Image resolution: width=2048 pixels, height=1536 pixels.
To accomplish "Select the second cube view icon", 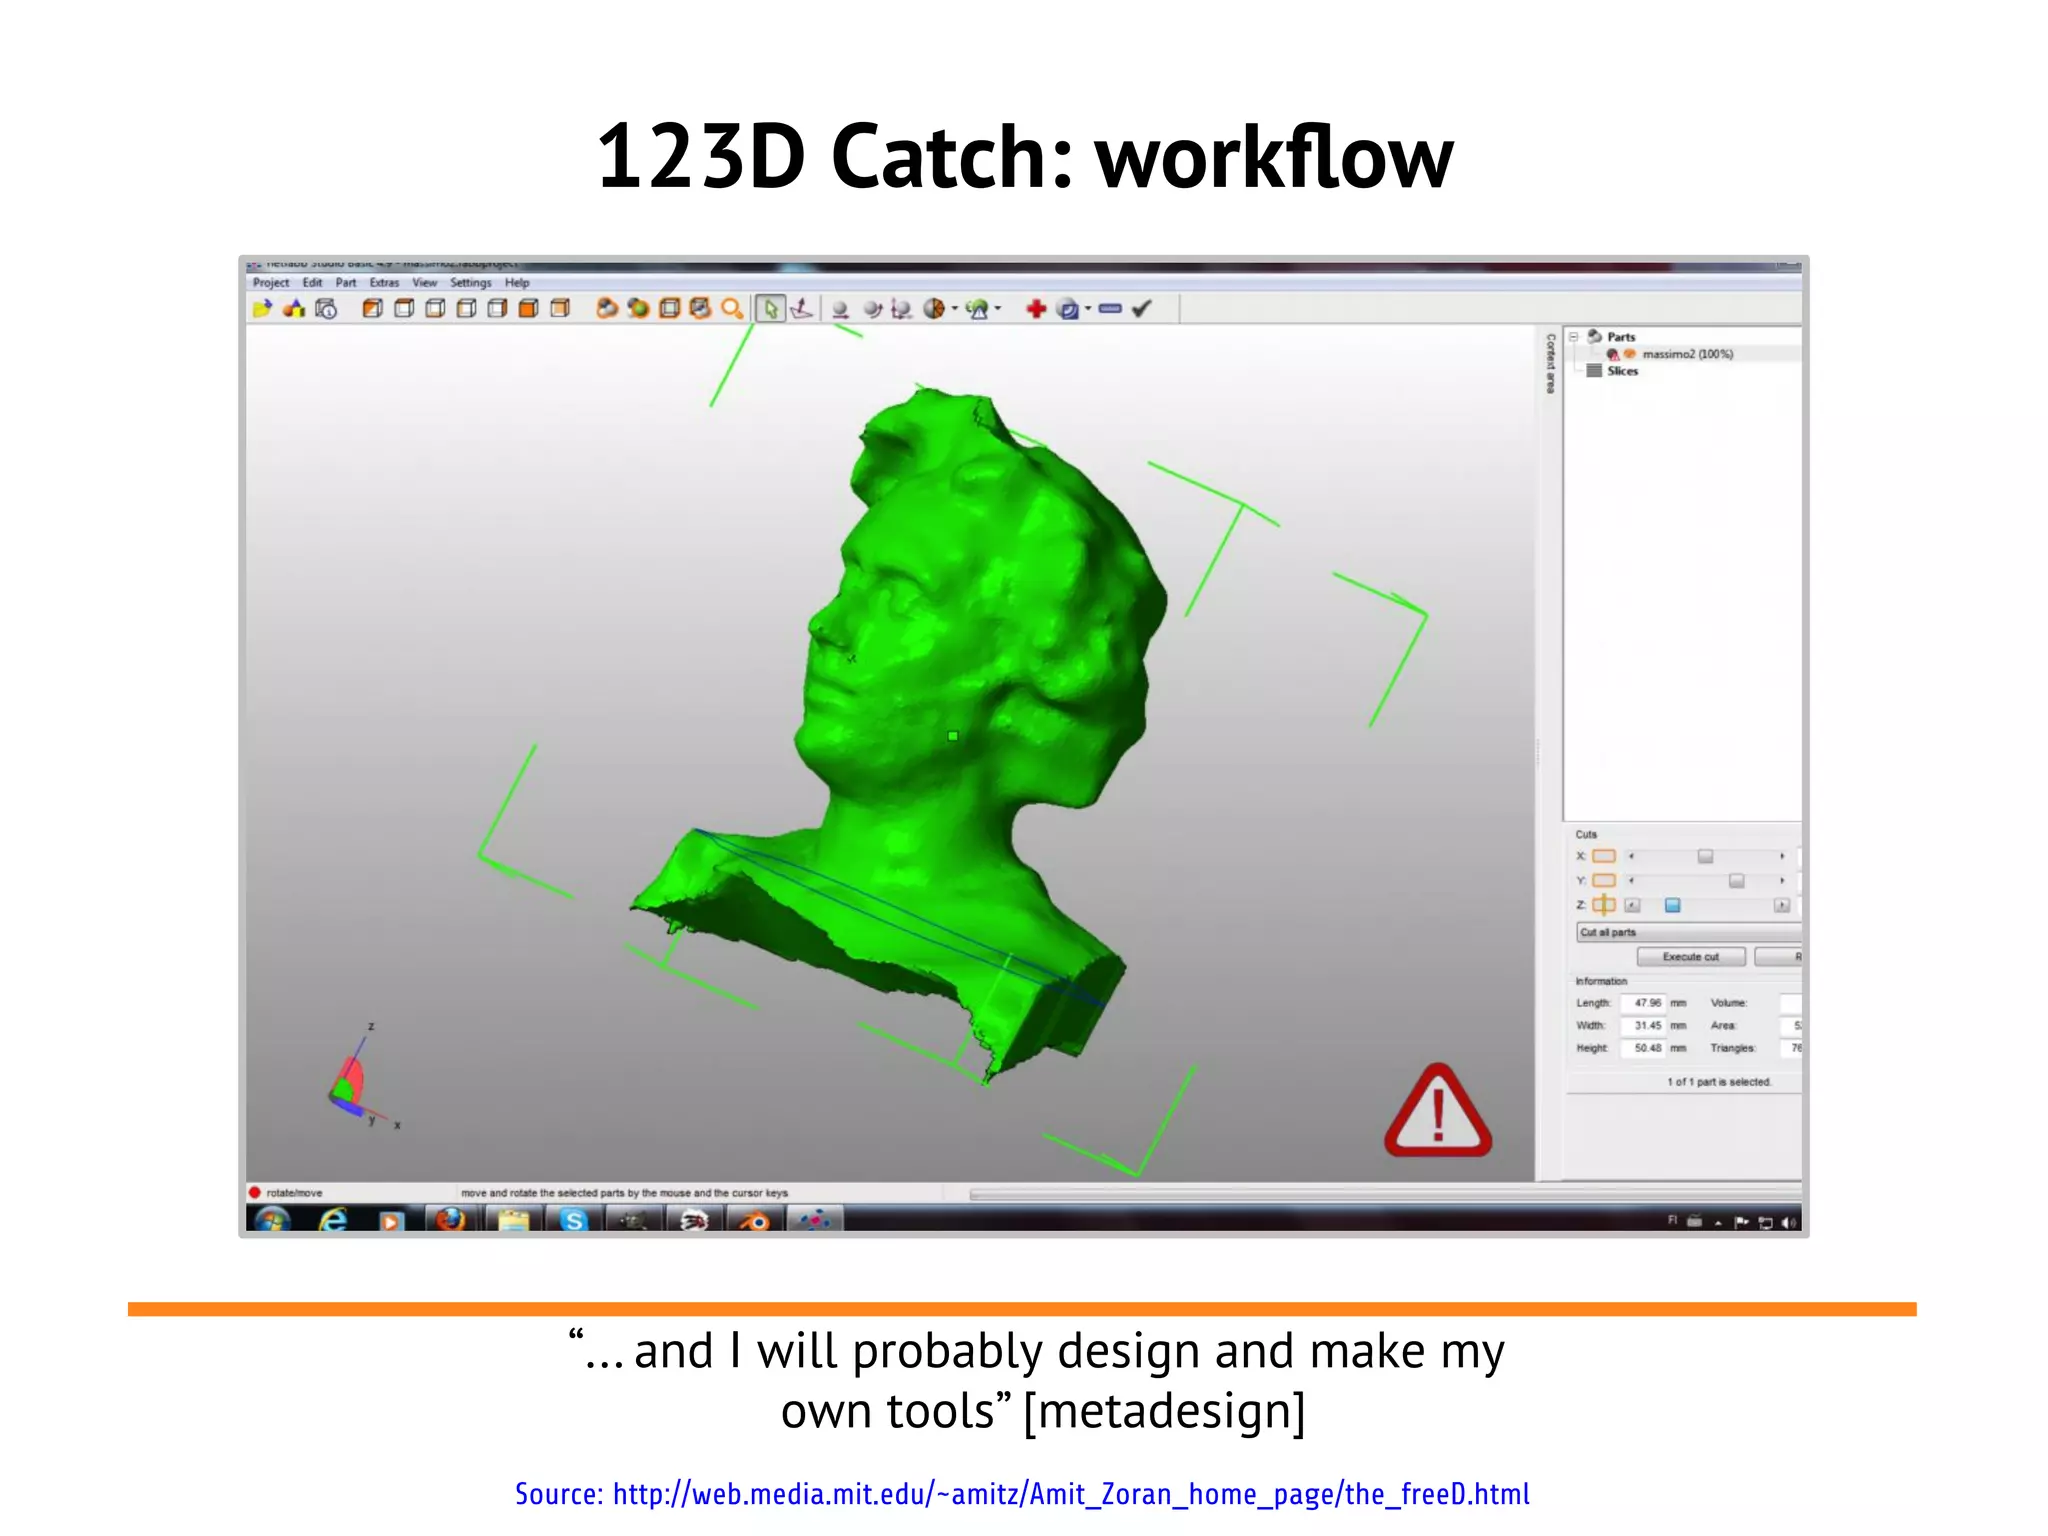I will (x=404, y=309).
